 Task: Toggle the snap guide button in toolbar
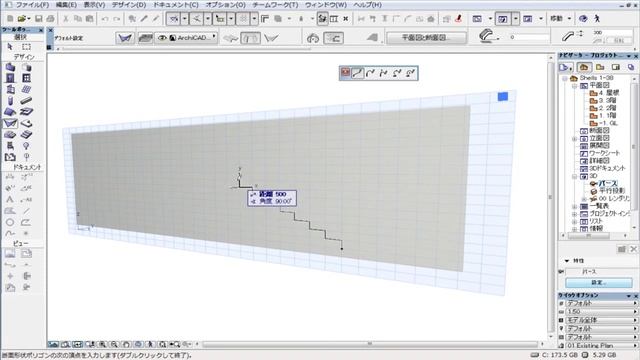tap(197, 19)
